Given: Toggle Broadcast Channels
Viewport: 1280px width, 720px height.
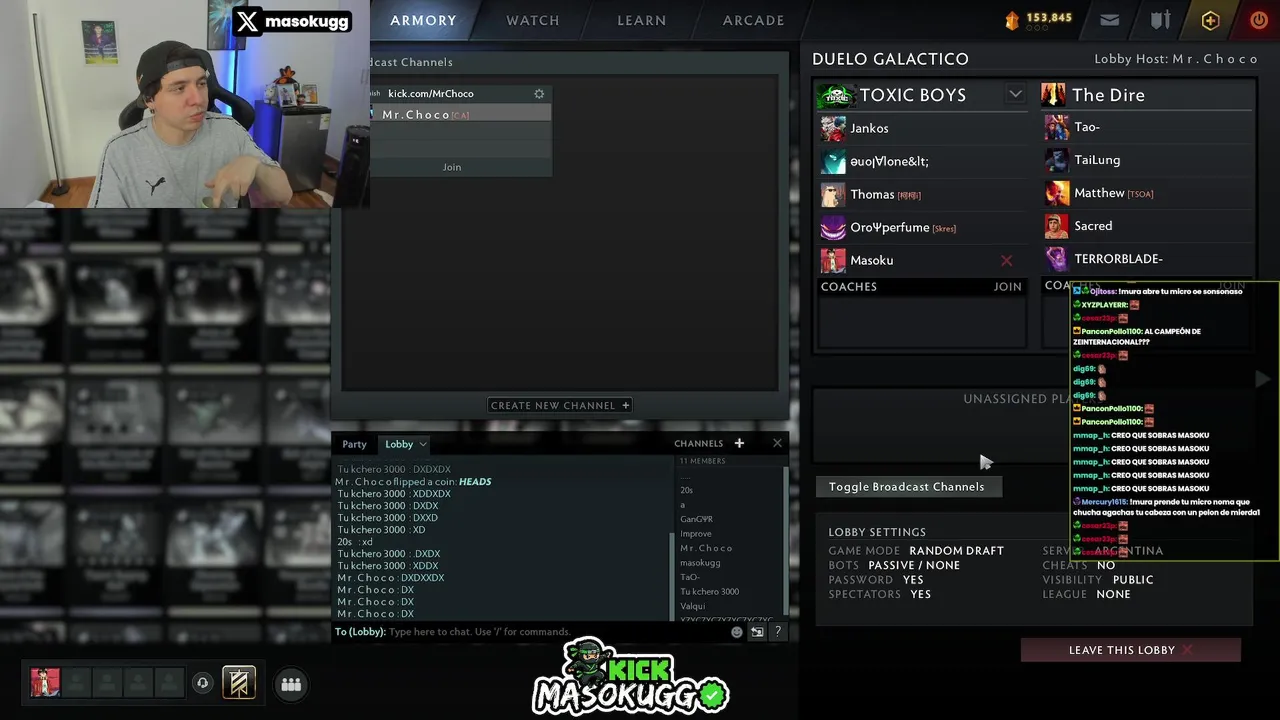Looking at the screenshot, I should coord(907,487).
